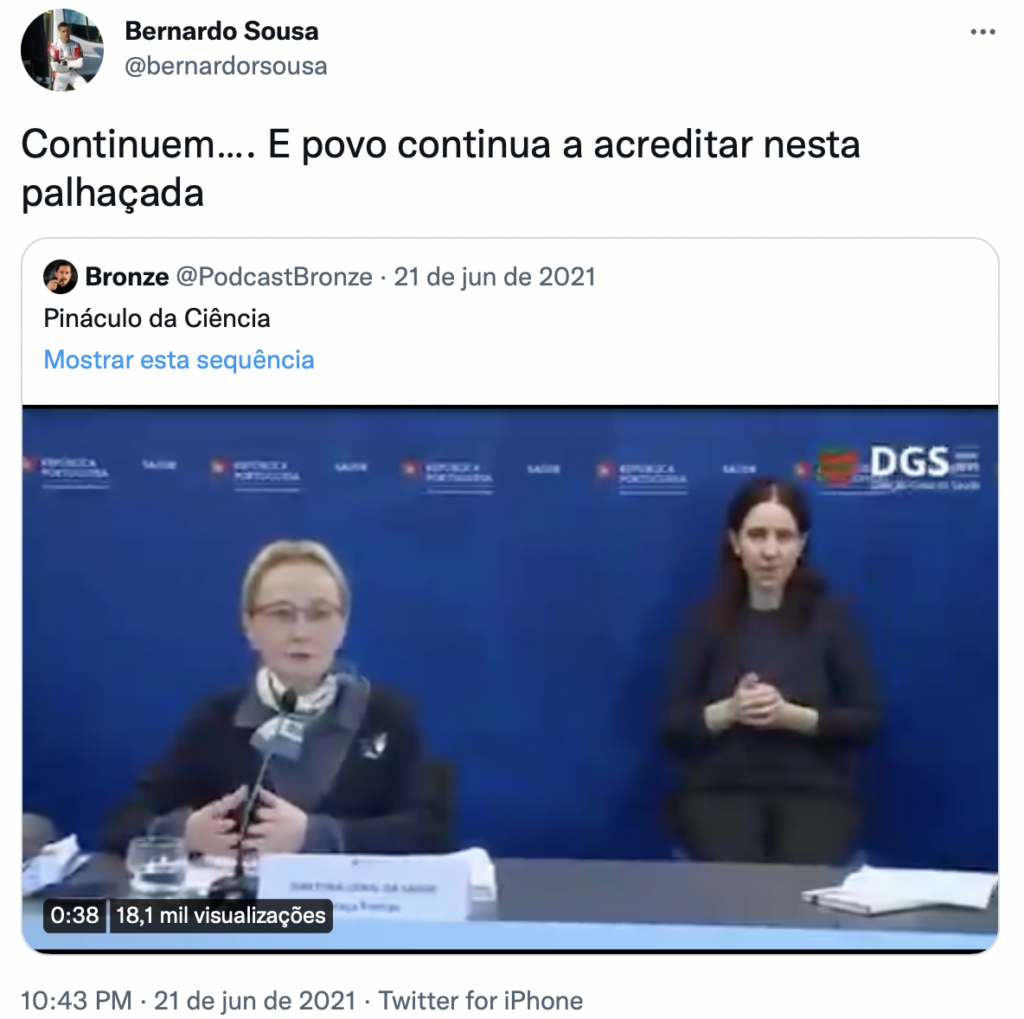The image size is (1024, 1019).
Task: Click the 18,1 mil visualizações label
Action: point(221,915)
